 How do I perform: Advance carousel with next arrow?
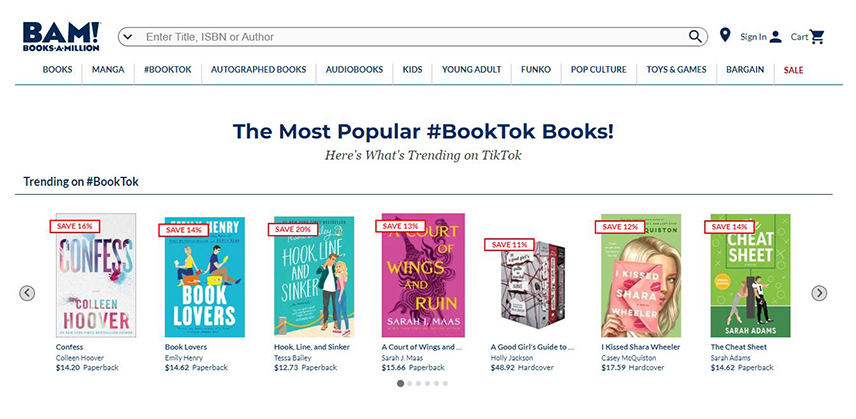point(819,293)
